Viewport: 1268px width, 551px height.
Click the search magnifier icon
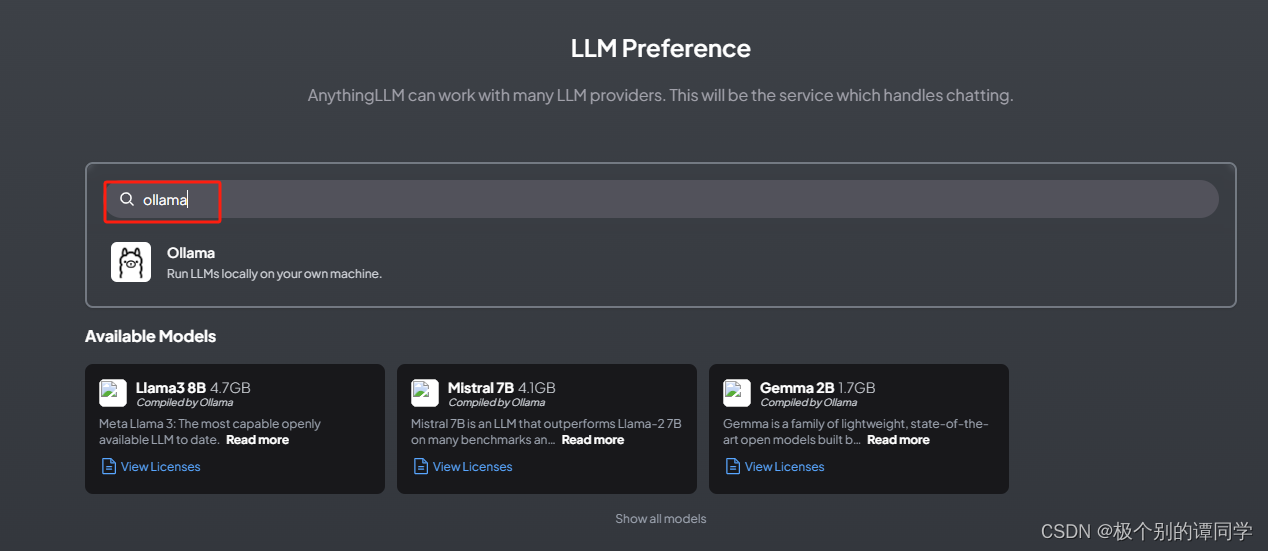(x=127, y=199)
